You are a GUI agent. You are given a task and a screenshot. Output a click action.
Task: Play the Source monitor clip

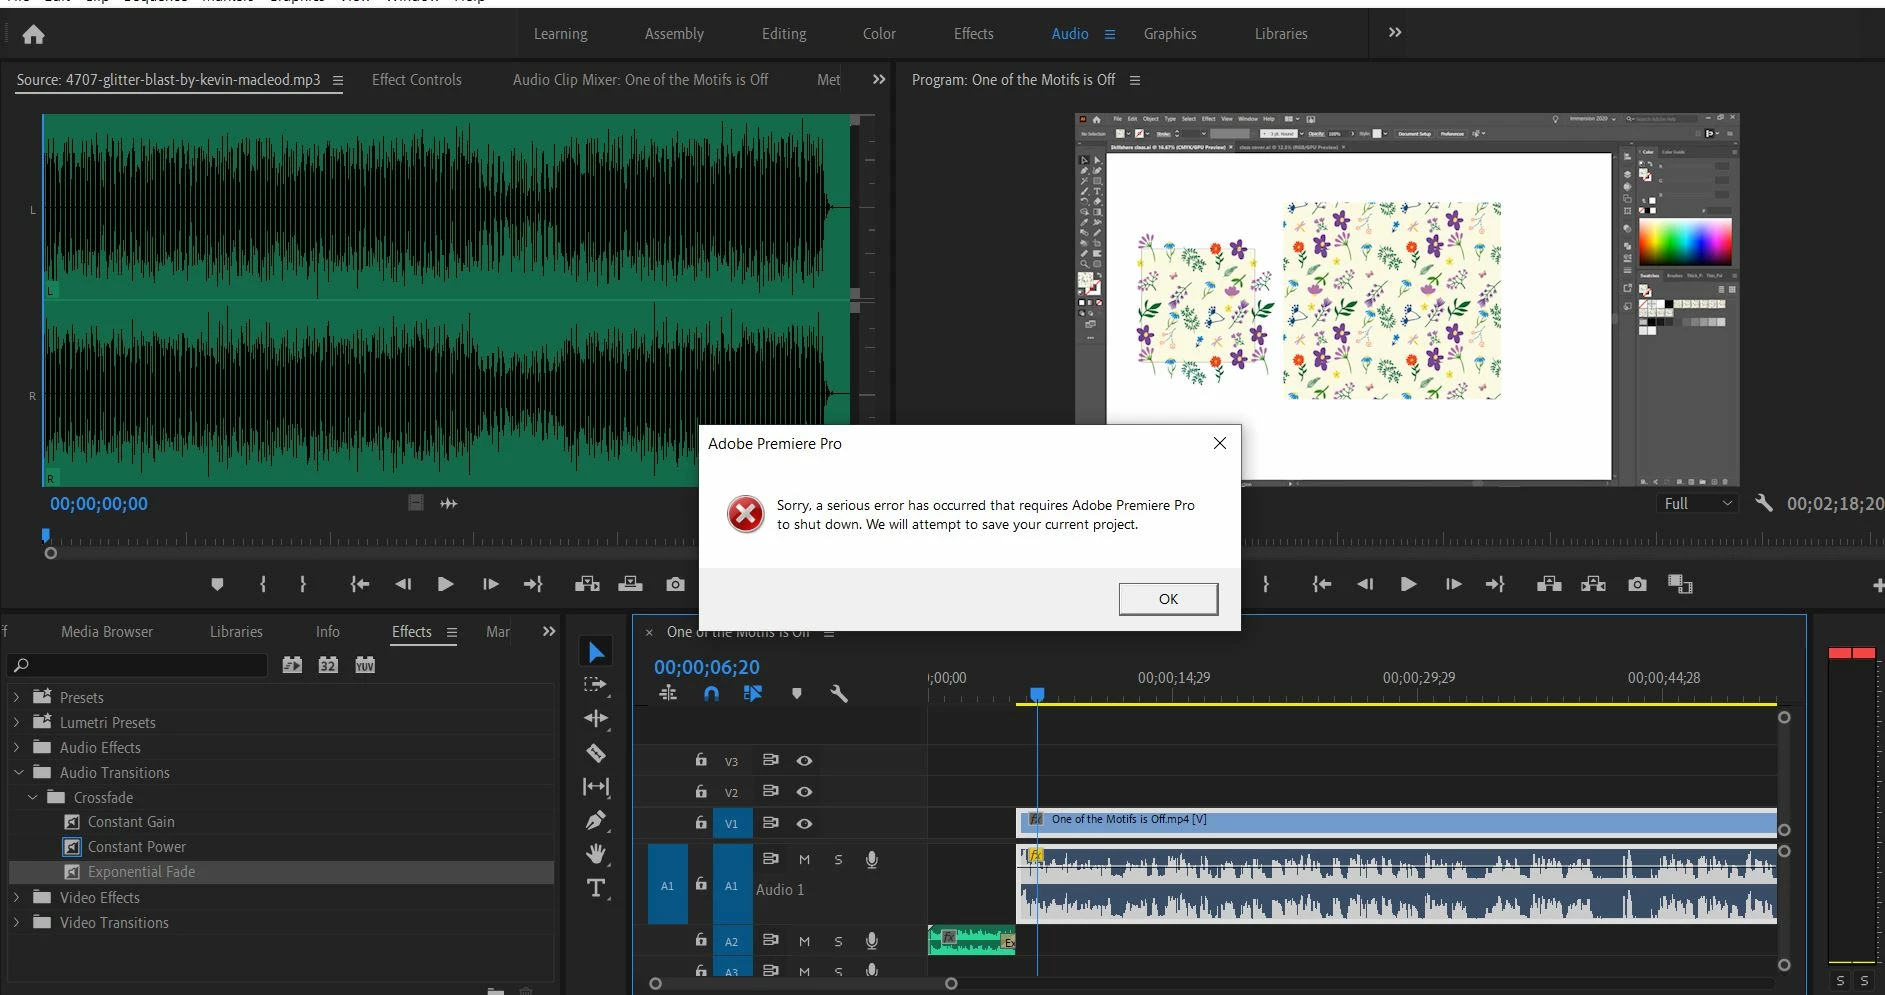coord(446,584)
